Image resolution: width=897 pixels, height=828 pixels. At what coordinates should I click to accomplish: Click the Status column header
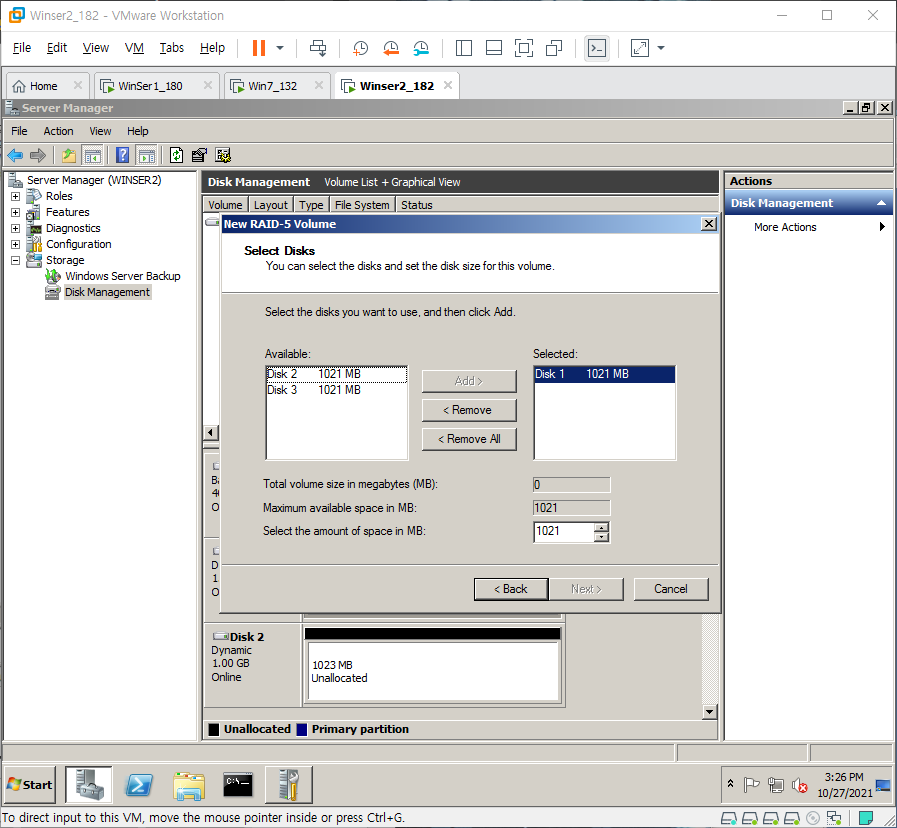point(416,205)
